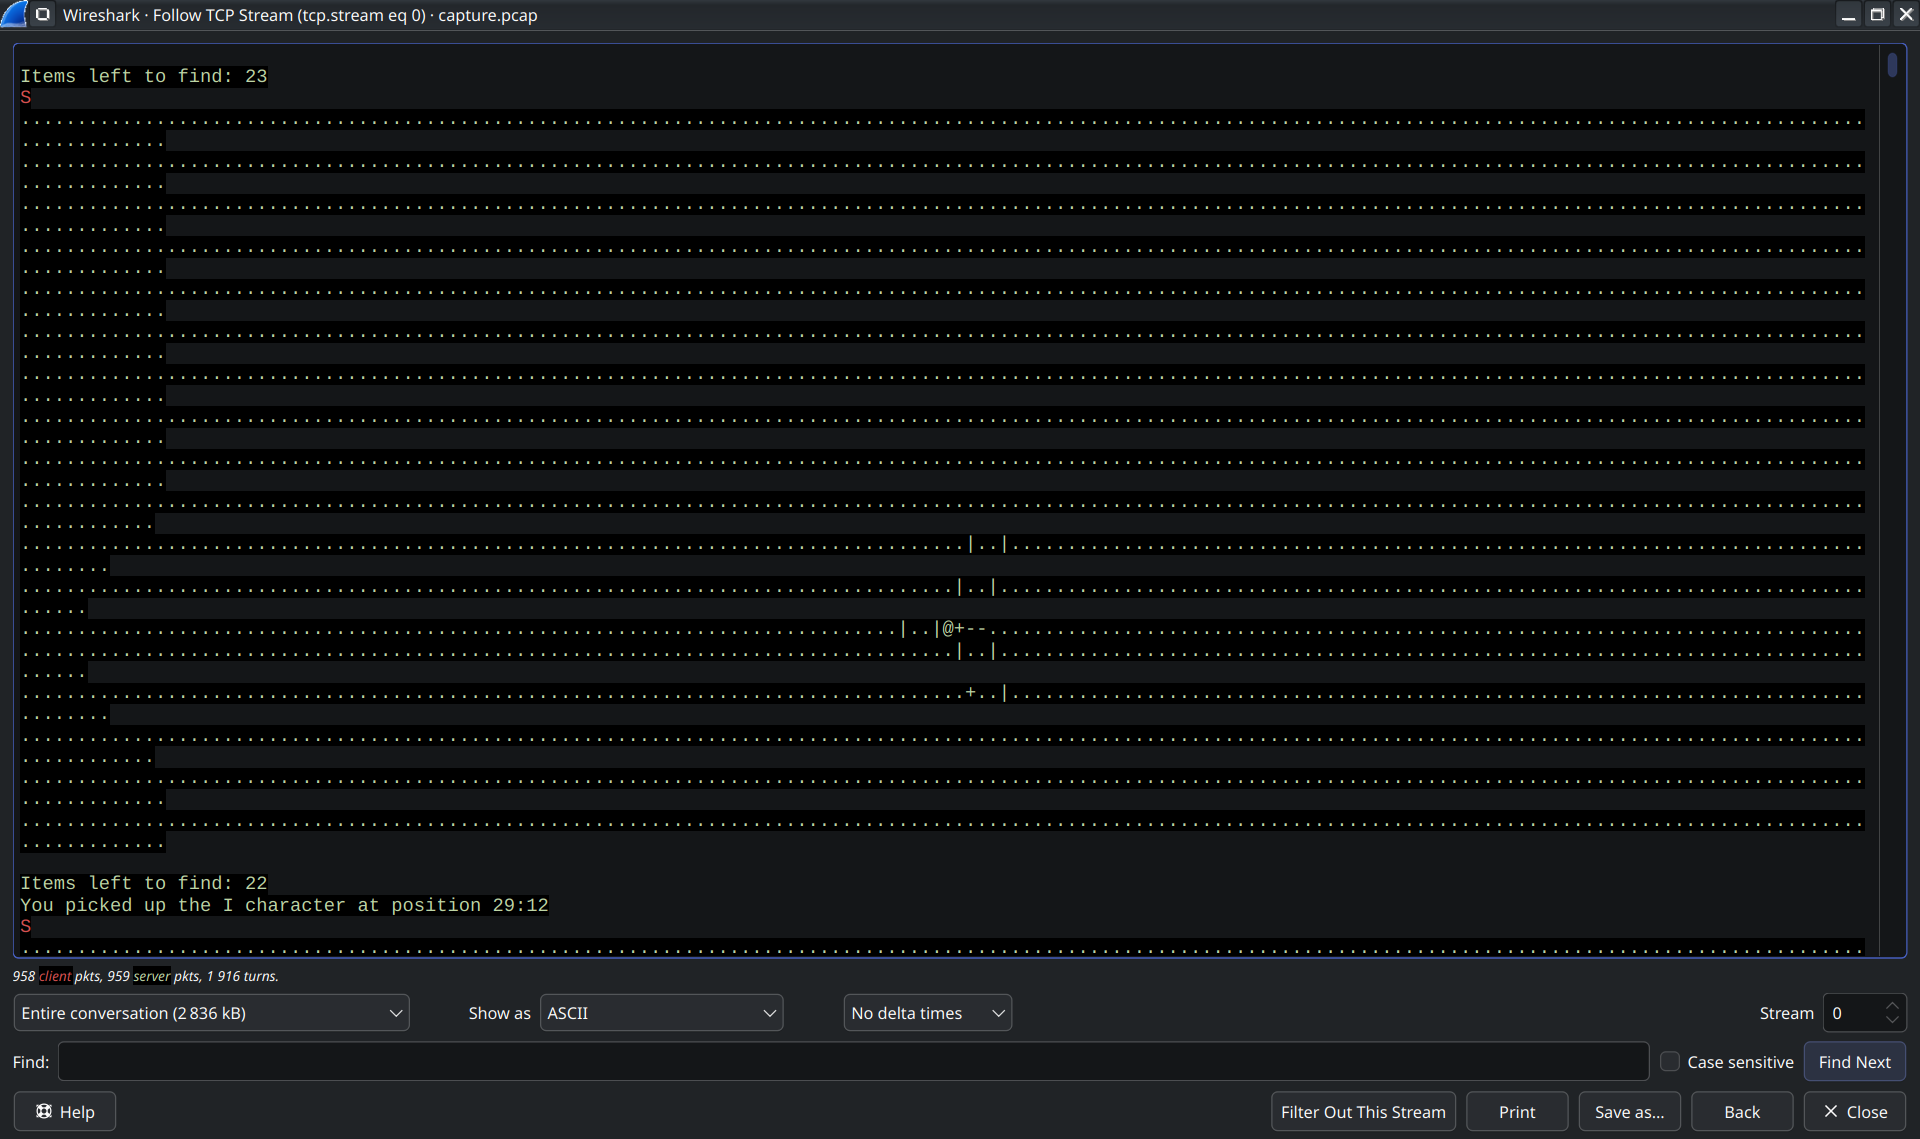Image resolution: width=1920 pixels, height=1139 pixels.
Task: Click the window icon beside the Wireshark logo
Action: coord(41,15)
